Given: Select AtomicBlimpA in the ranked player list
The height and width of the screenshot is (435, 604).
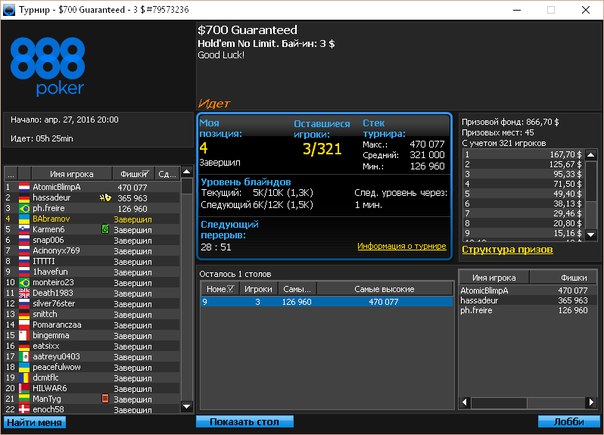Looking at the screenshot, I should pyautogui.click(x=92, y=187).
